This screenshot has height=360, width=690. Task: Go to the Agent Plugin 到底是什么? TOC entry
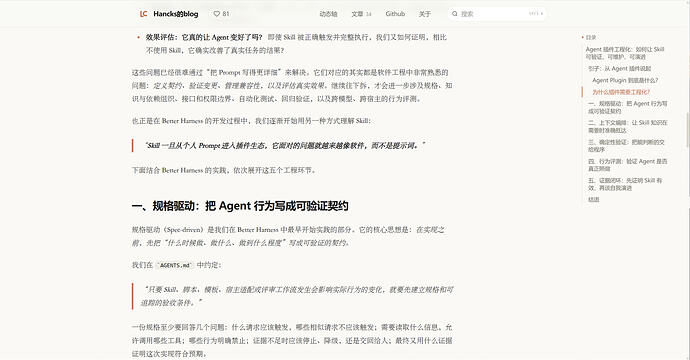625,81
